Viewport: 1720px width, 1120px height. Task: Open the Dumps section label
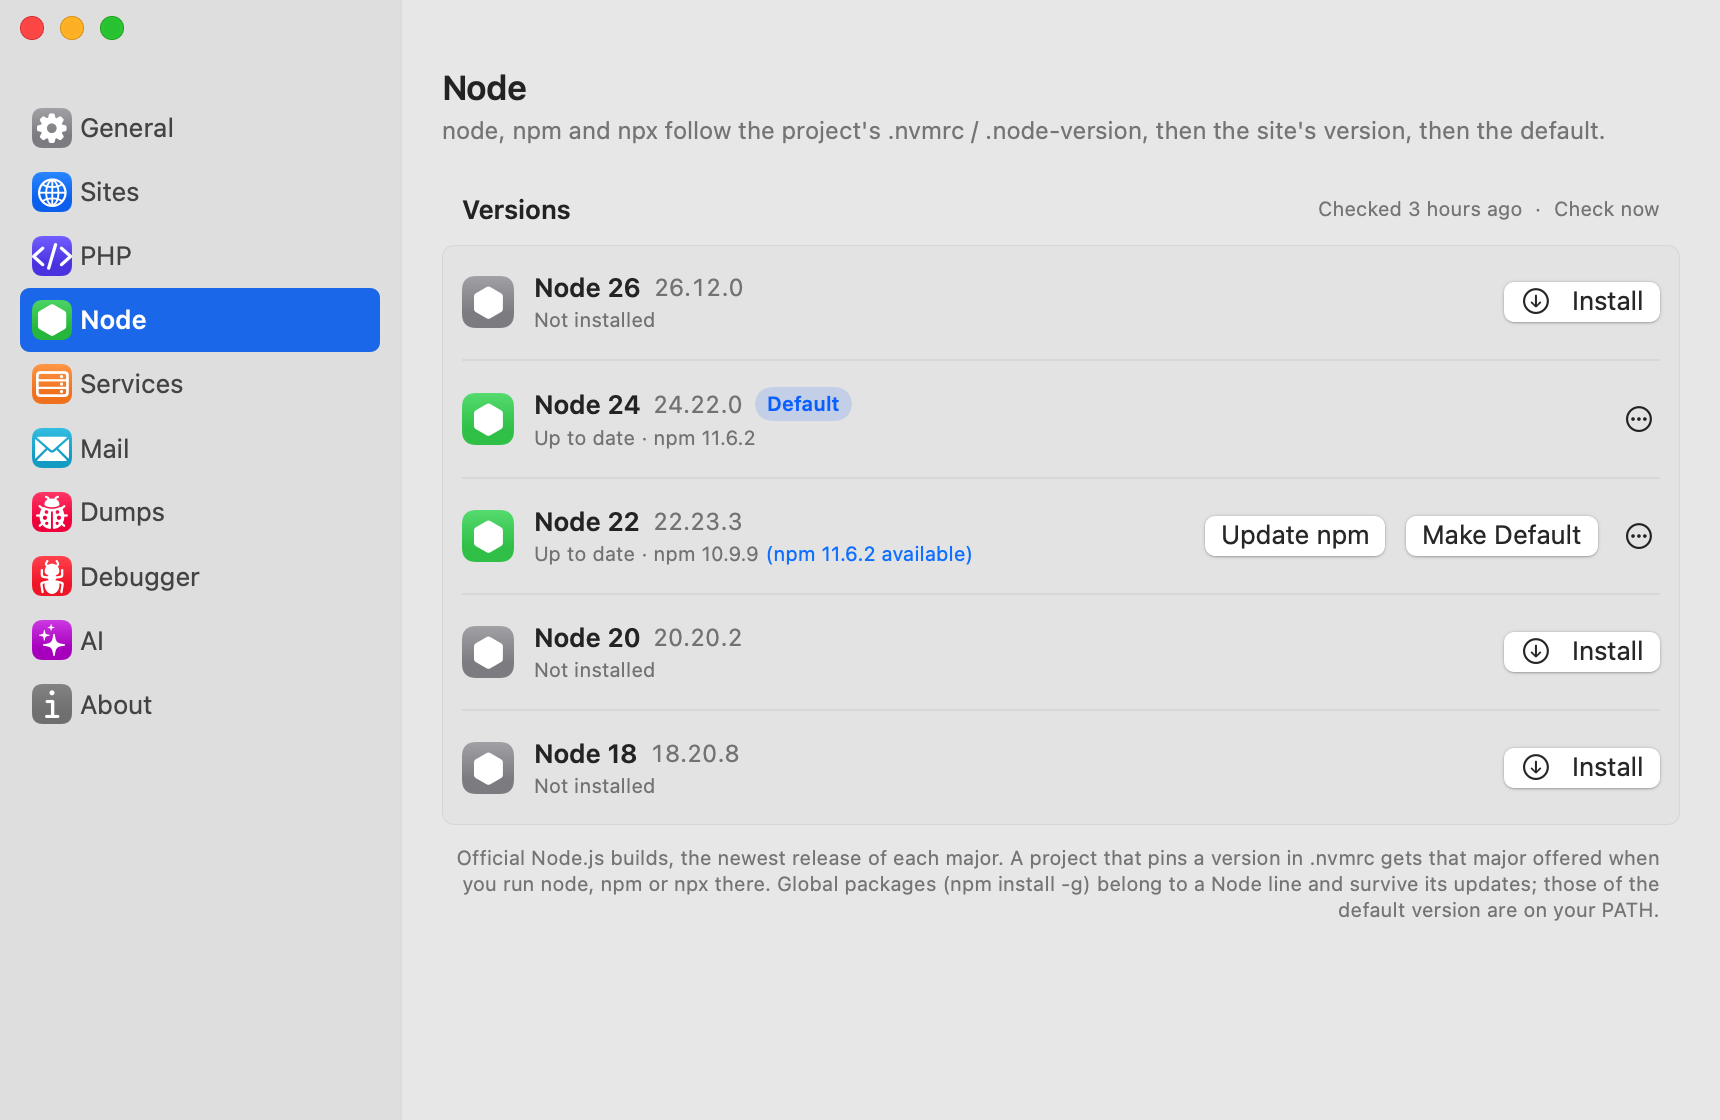point(123,512)
